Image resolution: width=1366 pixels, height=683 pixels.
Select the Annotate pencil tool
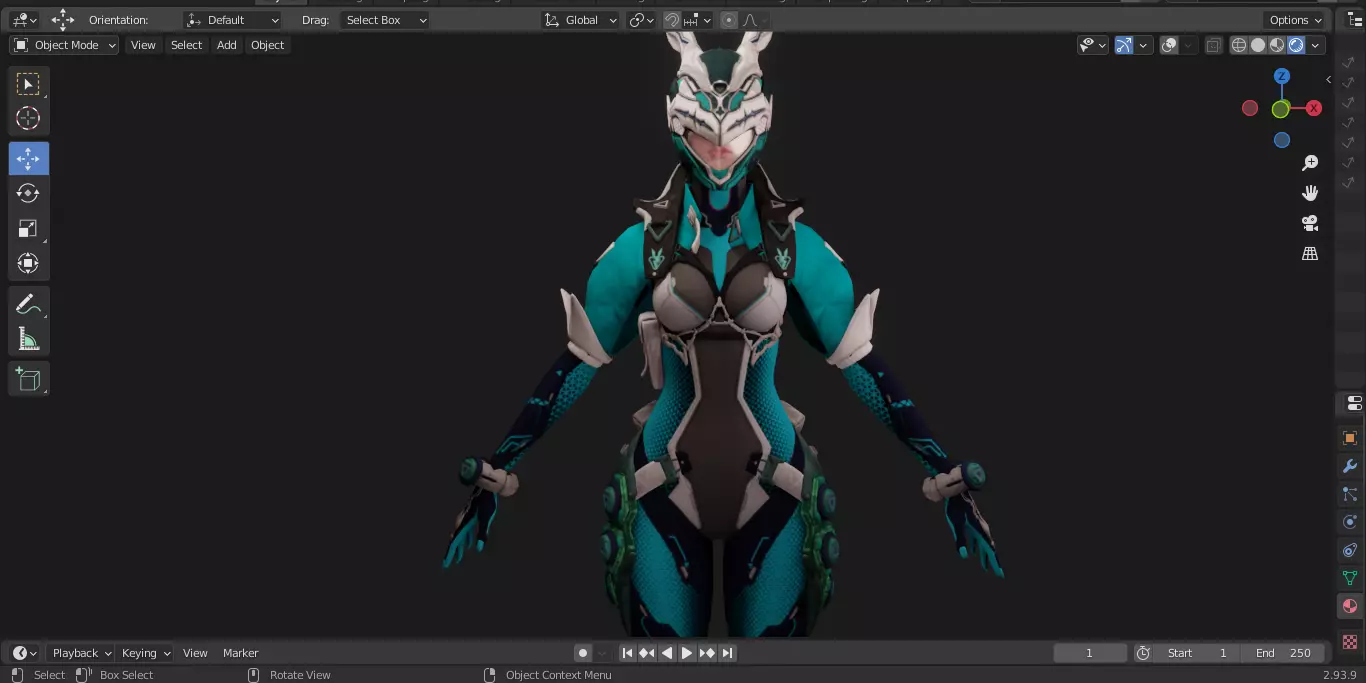pyautogui.click(x=28, y=304)
